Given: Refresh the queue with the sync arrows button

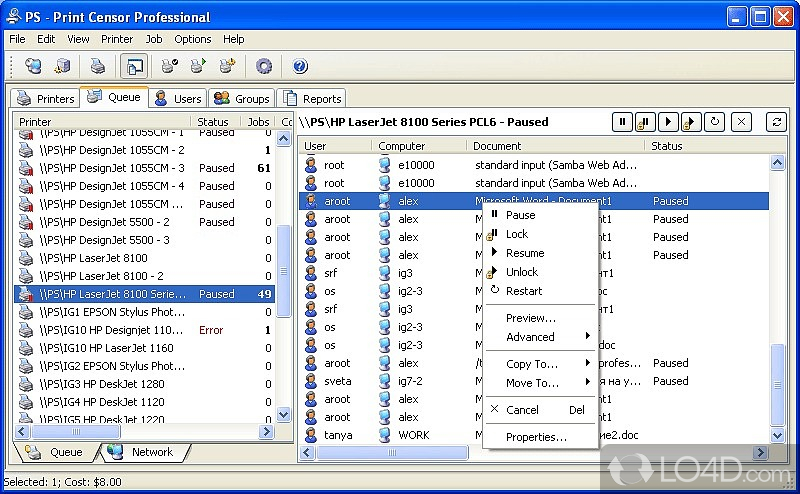Looking at the screenshot, I should click(x=776, y=122).
